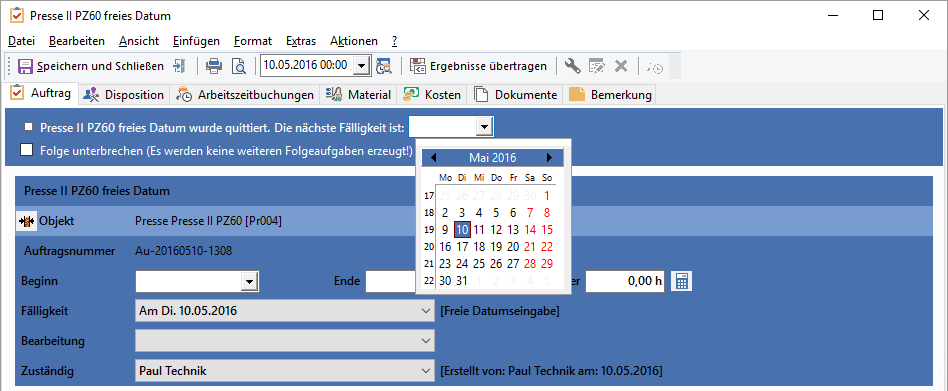Open the Extras menu
The width and height of the screenshot is (948, 391).
(300, 41)
